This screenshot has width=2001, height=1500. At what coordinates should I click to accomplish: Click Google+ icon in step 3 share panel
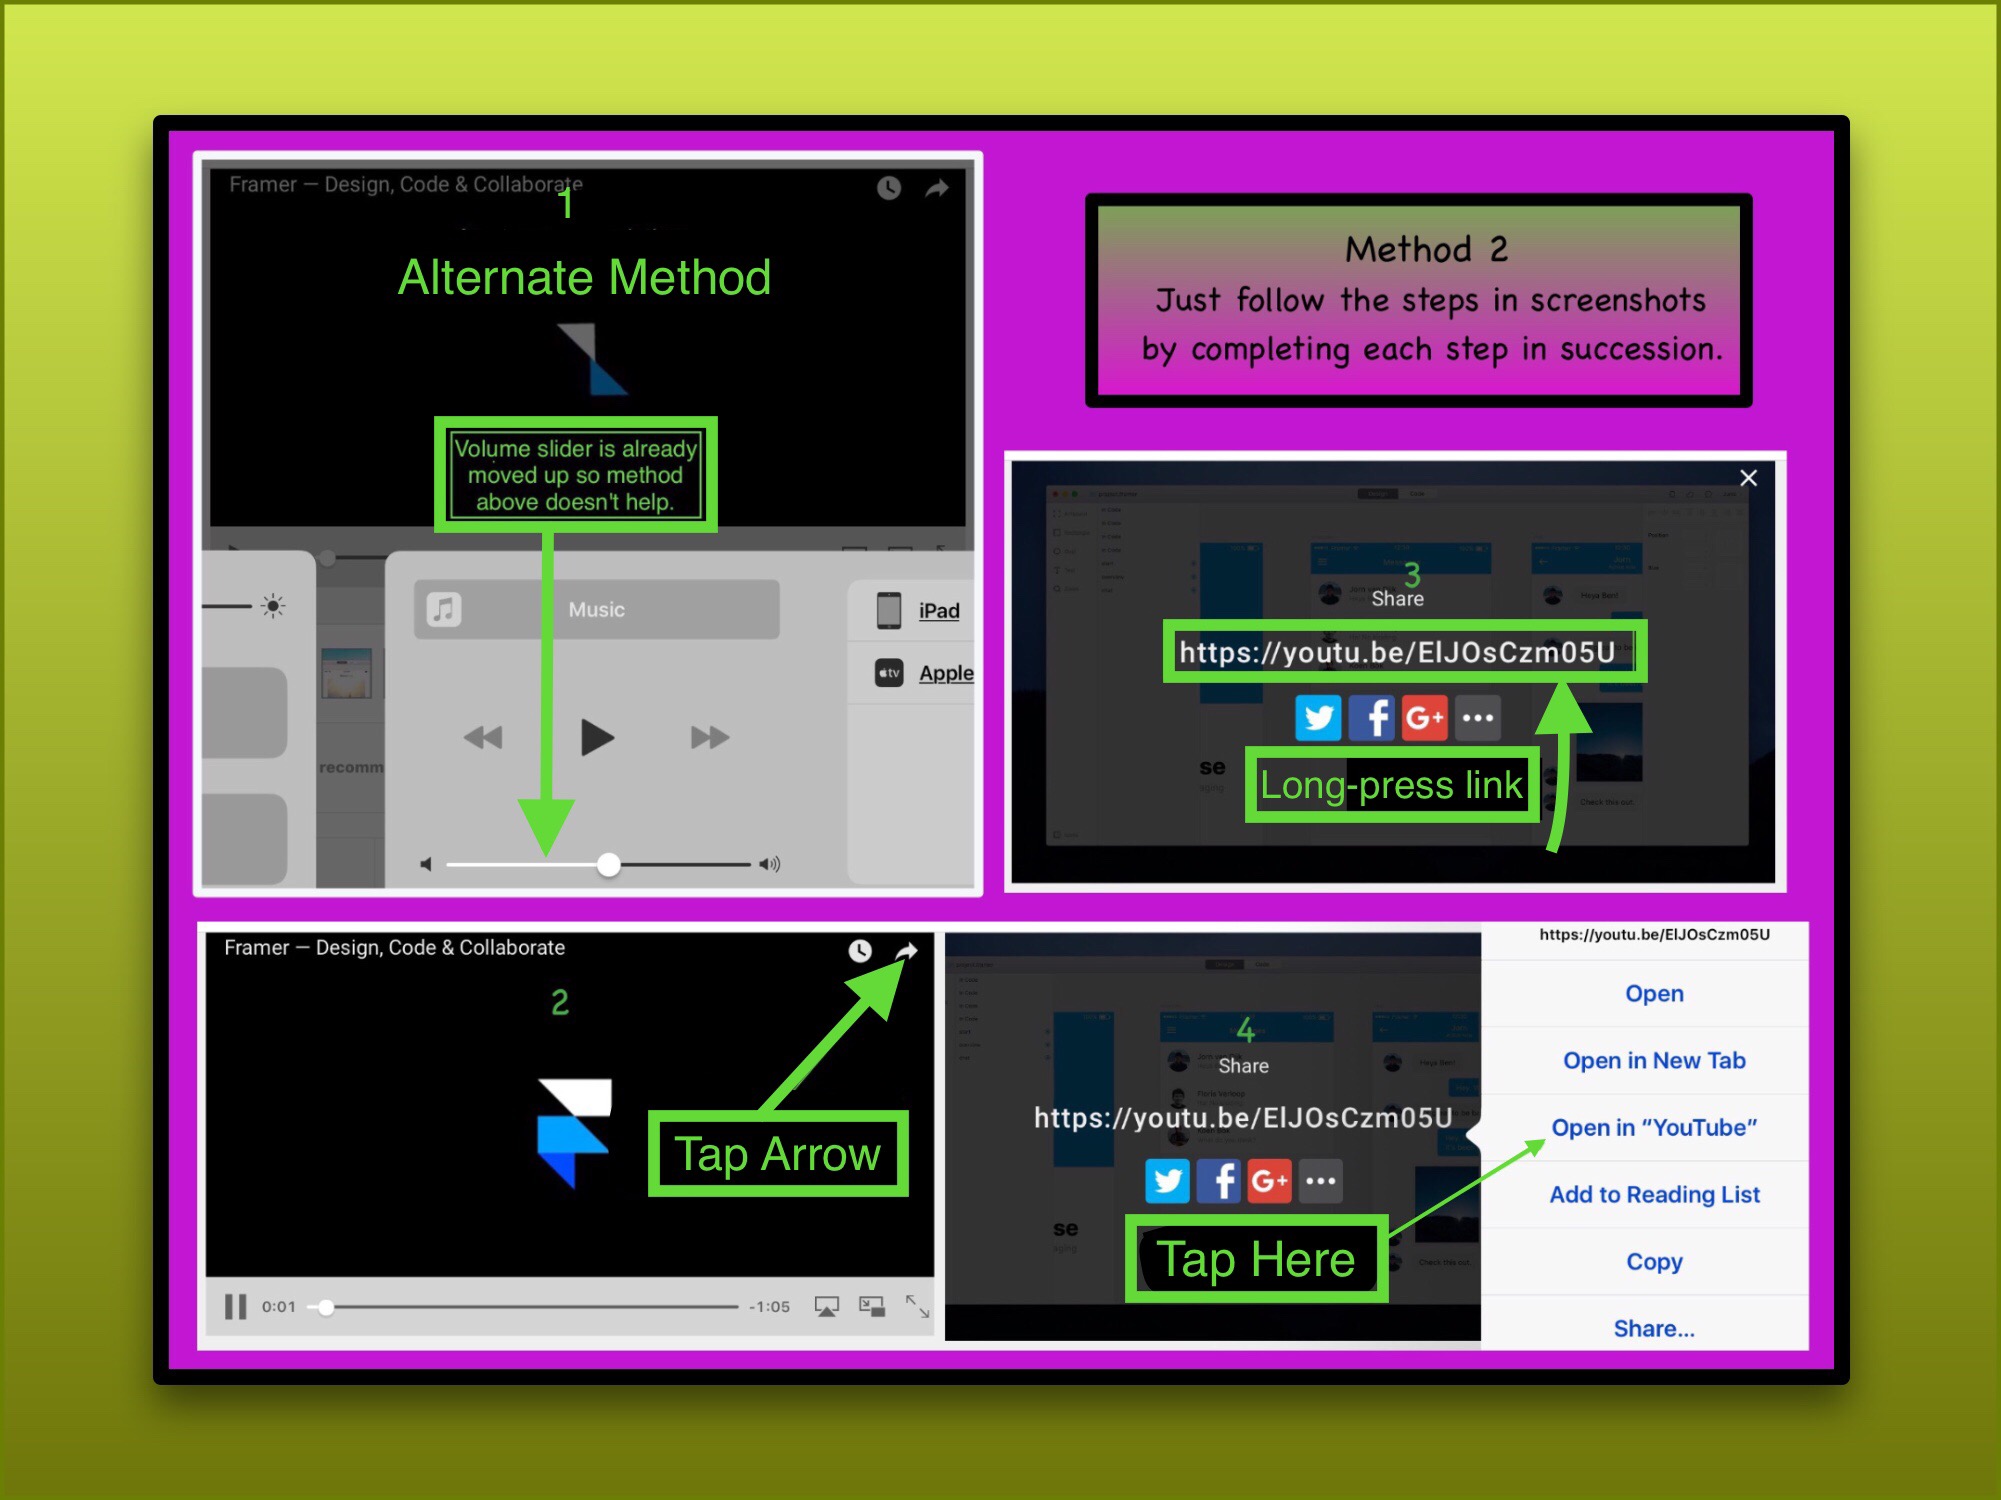click(x=1424, y=718)
